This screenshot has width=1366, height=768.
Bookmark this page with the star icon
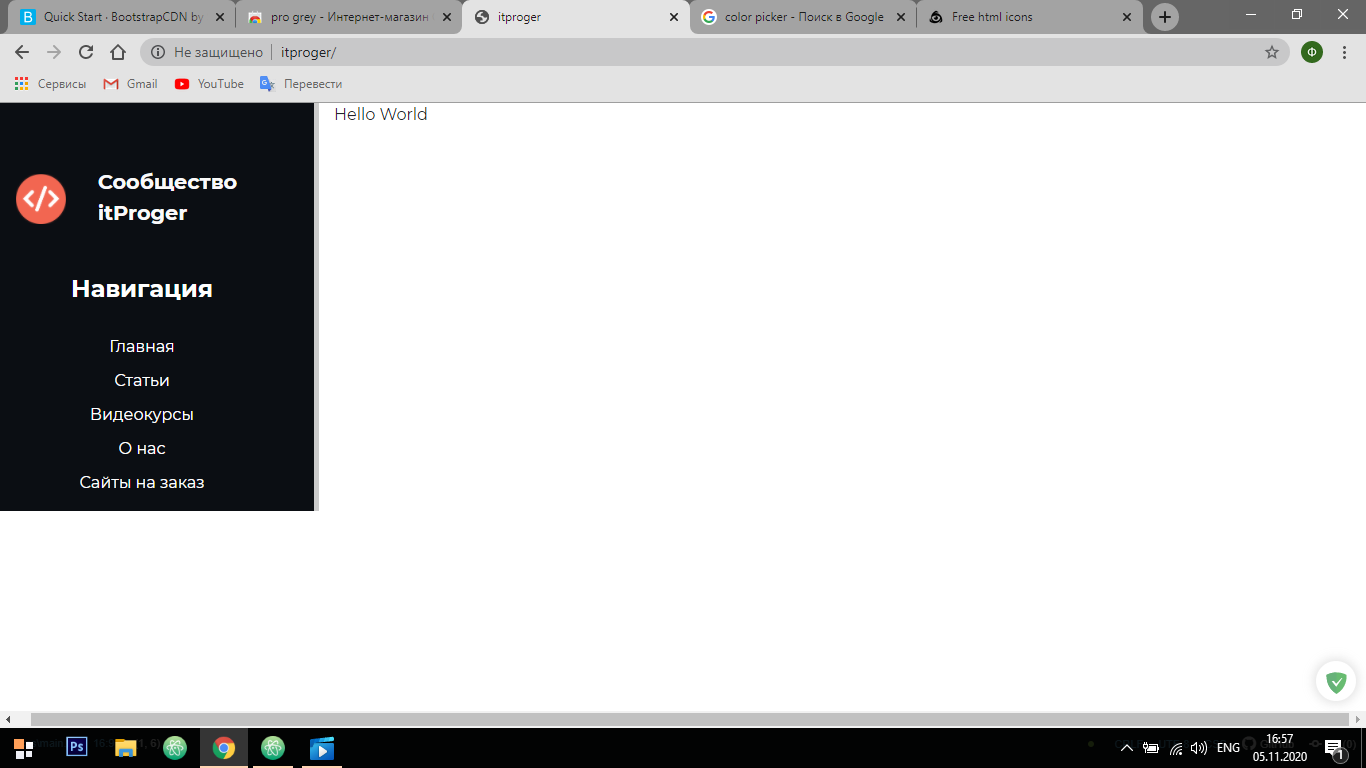(x=1272, y=52)
